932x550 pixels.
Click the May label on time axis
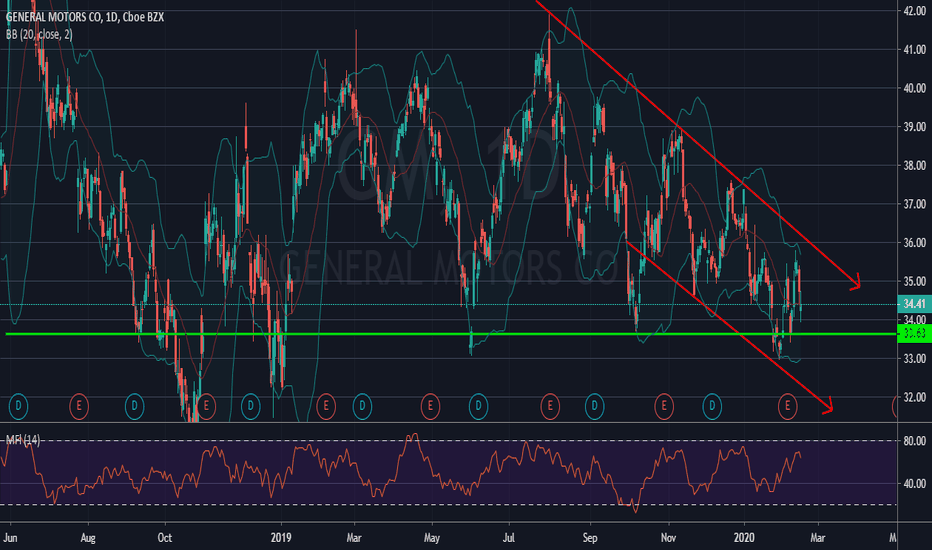[x=432, y=538]
